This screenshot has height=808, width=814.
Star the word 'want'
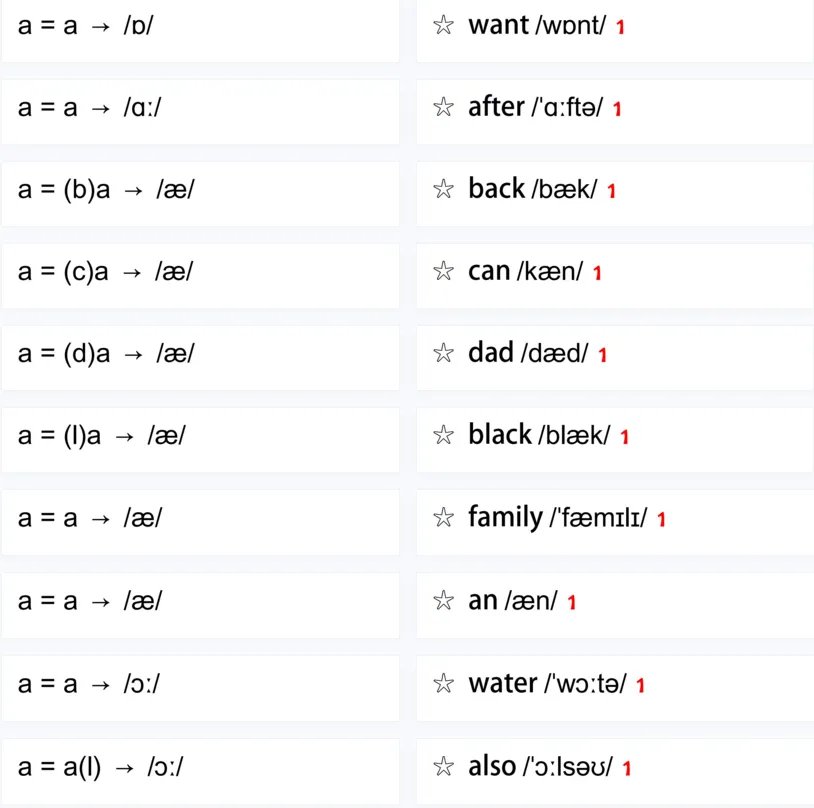click(x=443, y=25)
